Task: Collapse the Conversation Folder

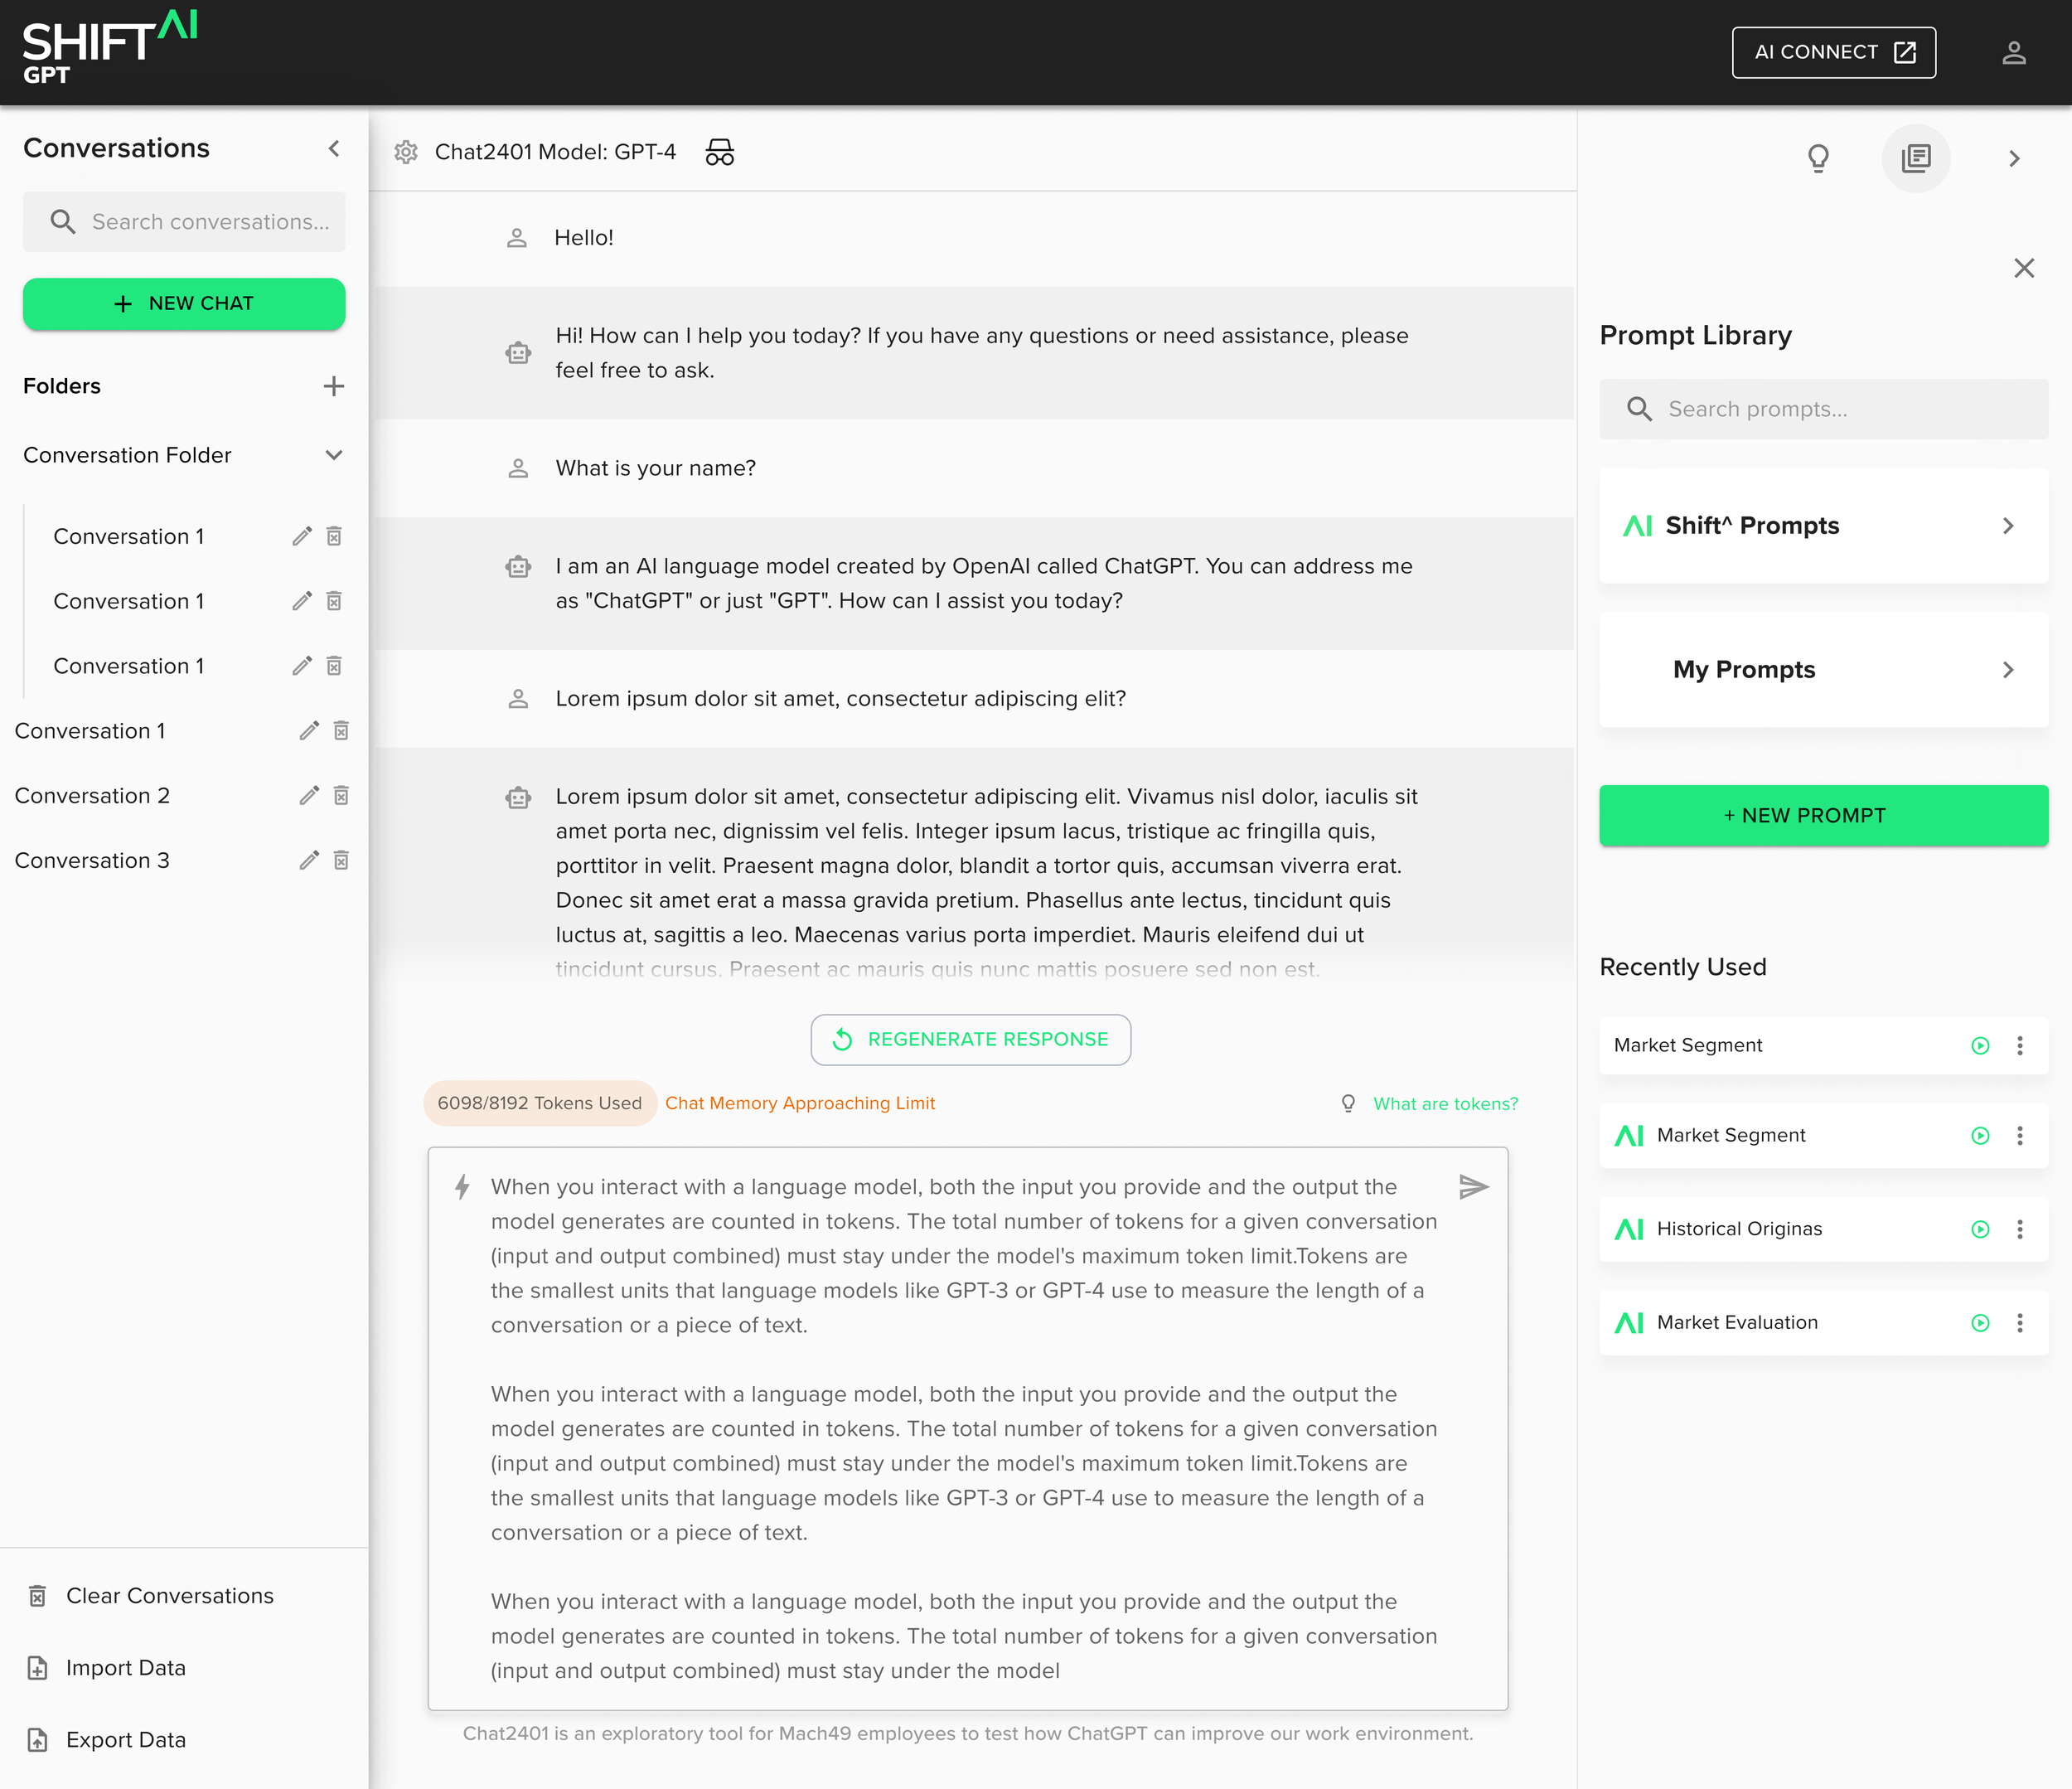Action: coord(334,455)
